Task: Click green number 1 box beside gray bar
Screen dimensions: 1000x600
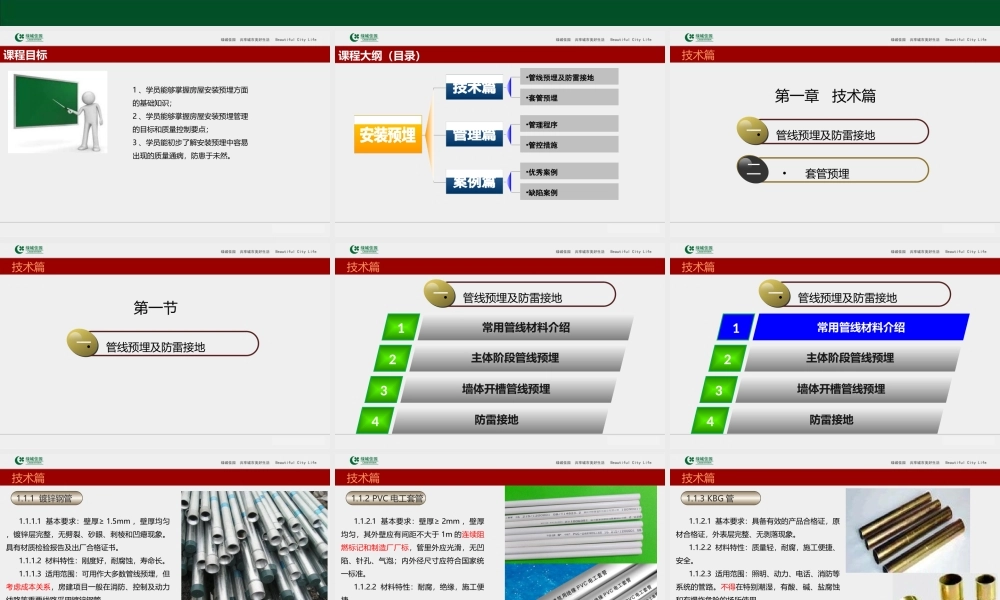Action: [x=401, y=328]
